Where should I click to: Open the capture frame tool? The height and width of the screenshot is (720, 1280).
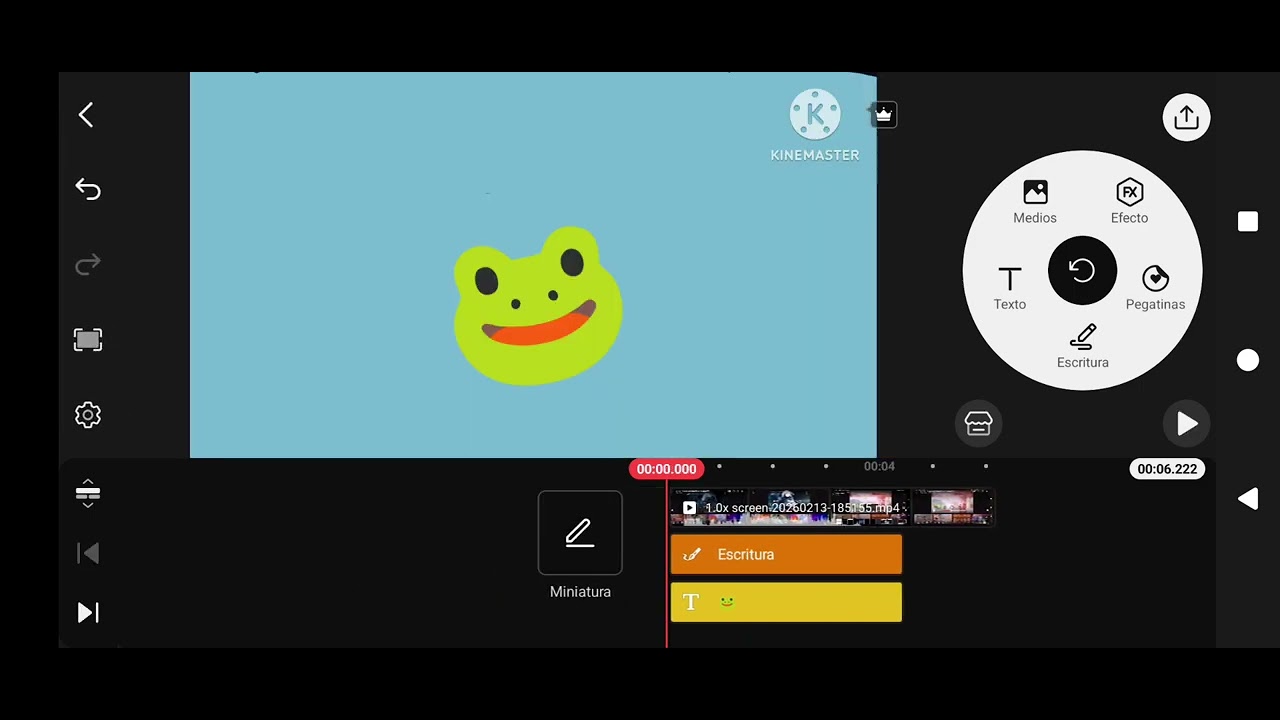[x=88, y=340]
